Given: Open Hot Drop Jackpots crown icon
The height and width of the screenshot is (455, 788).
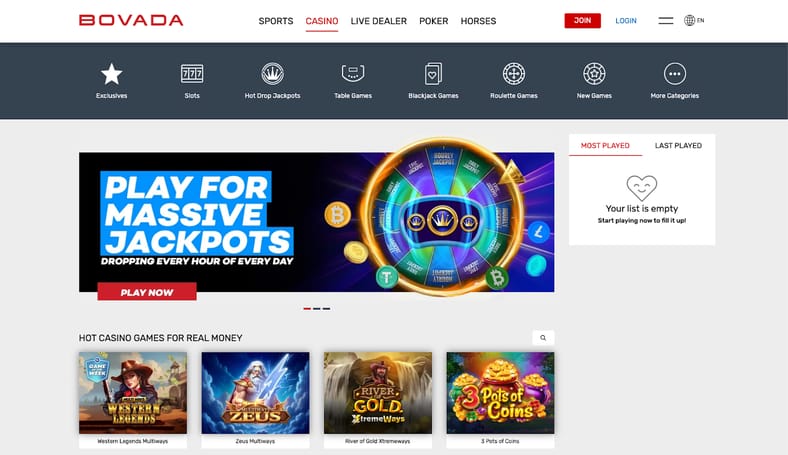Looking at the screenshot, I should pos(272,74).
